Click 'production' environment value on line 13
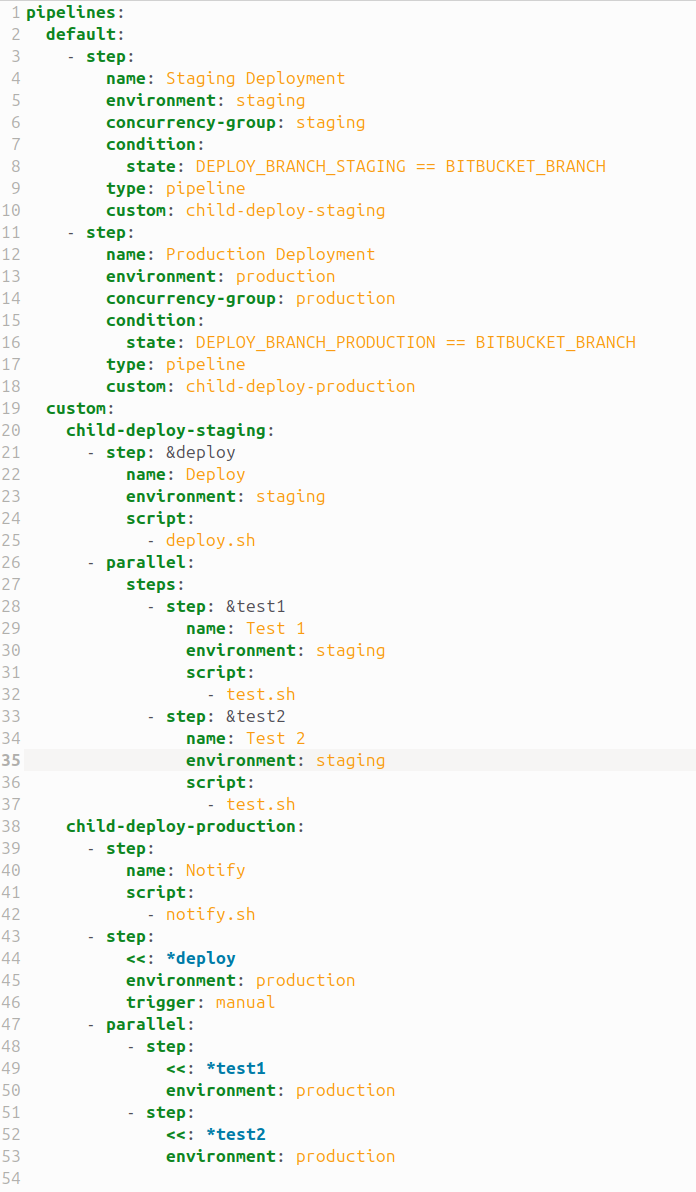 point(286,277)
